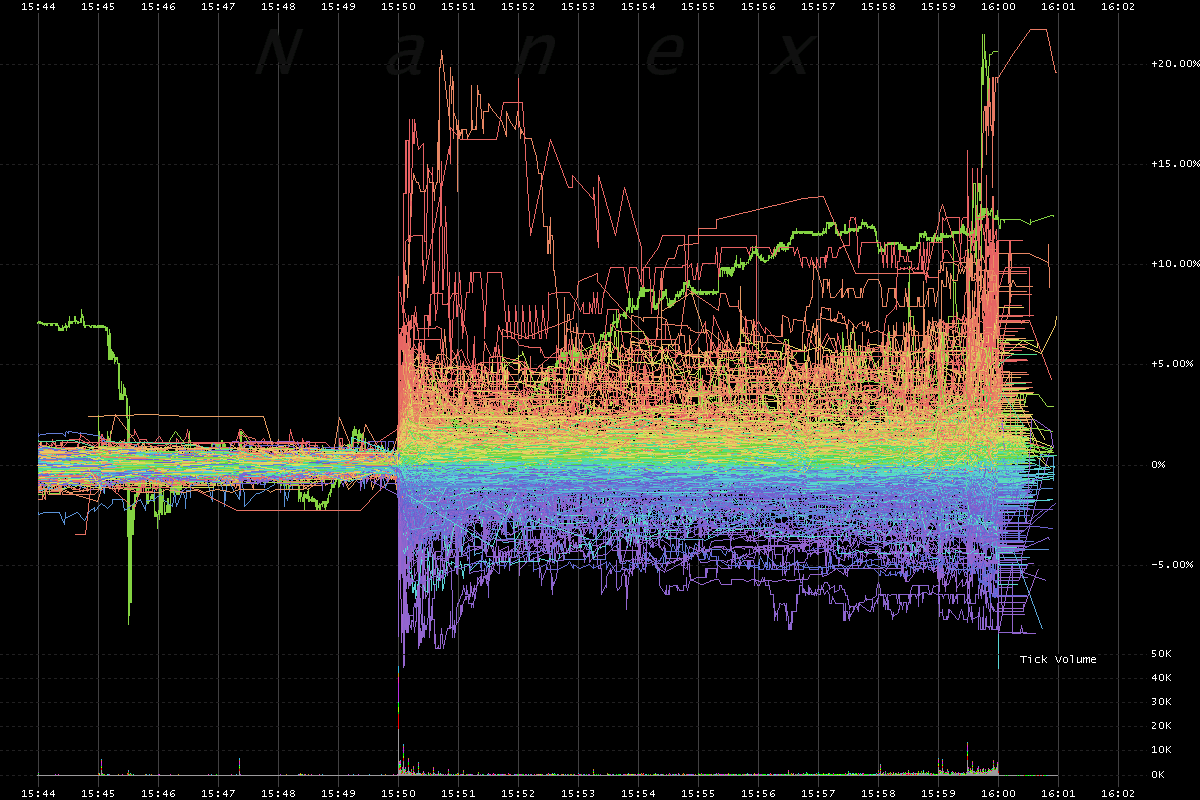The image size is (1200, 800).
Task: Click the 15:52 label on top time axis
Action: 518,6
